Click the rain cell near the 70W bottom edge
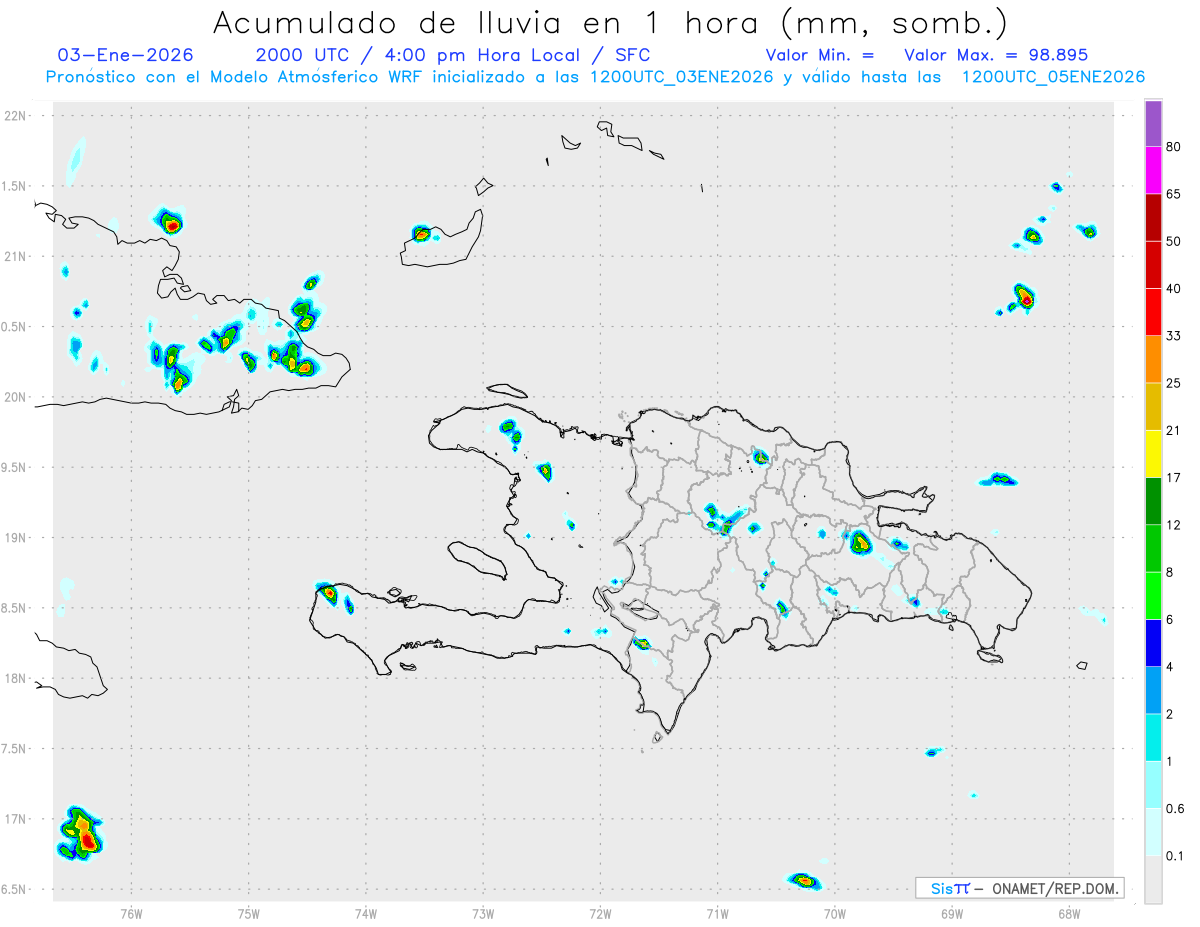The height and width of the screenshot is (927, 1200). [x=805, y=880]
